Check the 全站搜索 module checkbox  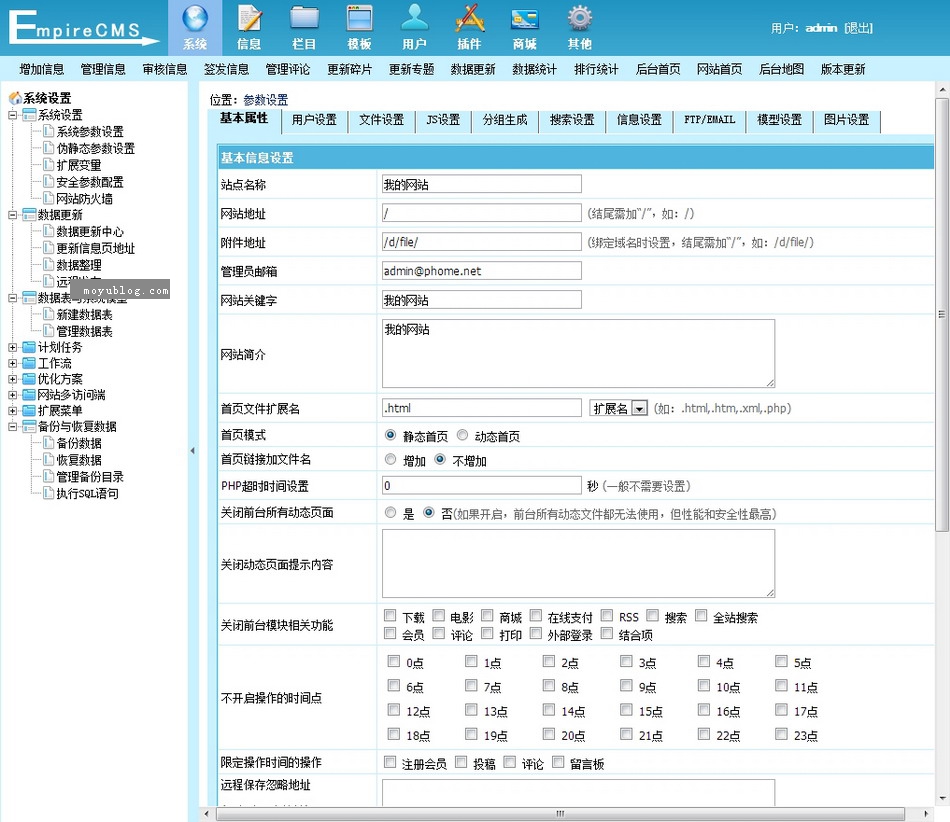(x=701, y=615)
